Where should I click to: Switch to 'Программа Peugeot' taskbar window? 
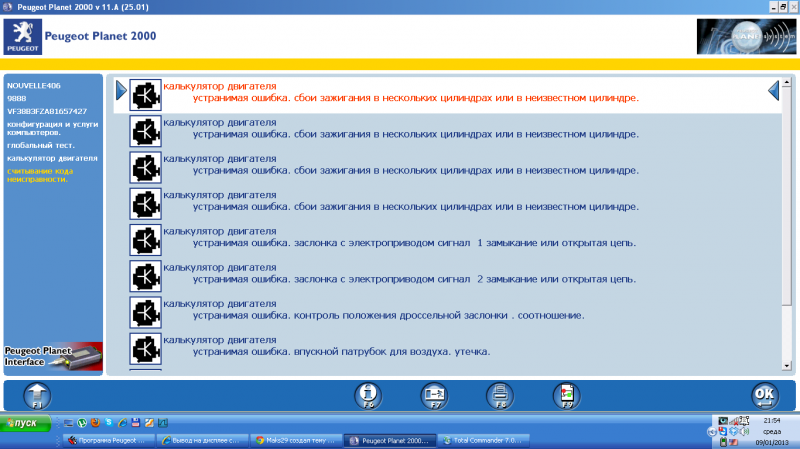click(x=108, y=440)
